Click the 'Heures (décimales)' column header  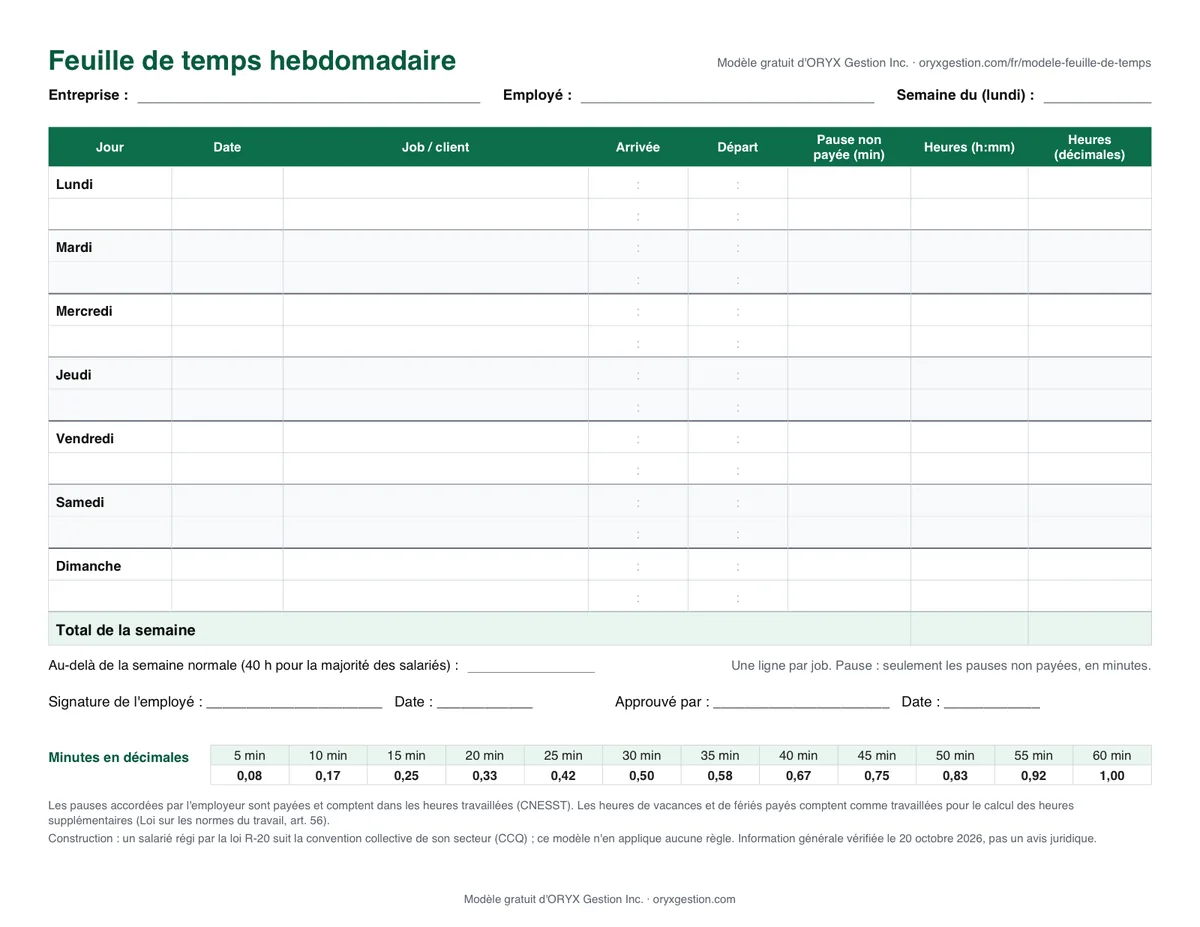point(1090,147)
